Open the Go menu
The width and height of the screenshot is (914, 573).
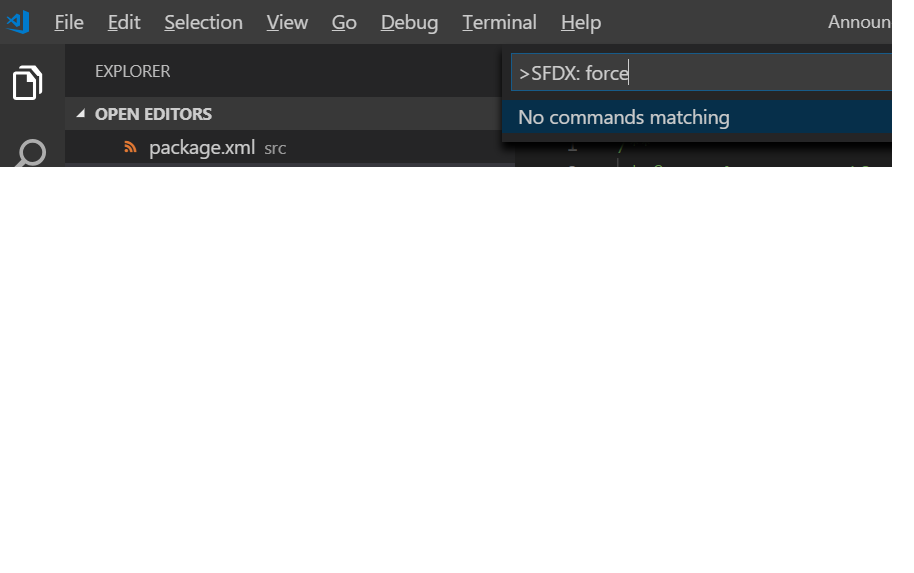(344, 22)
